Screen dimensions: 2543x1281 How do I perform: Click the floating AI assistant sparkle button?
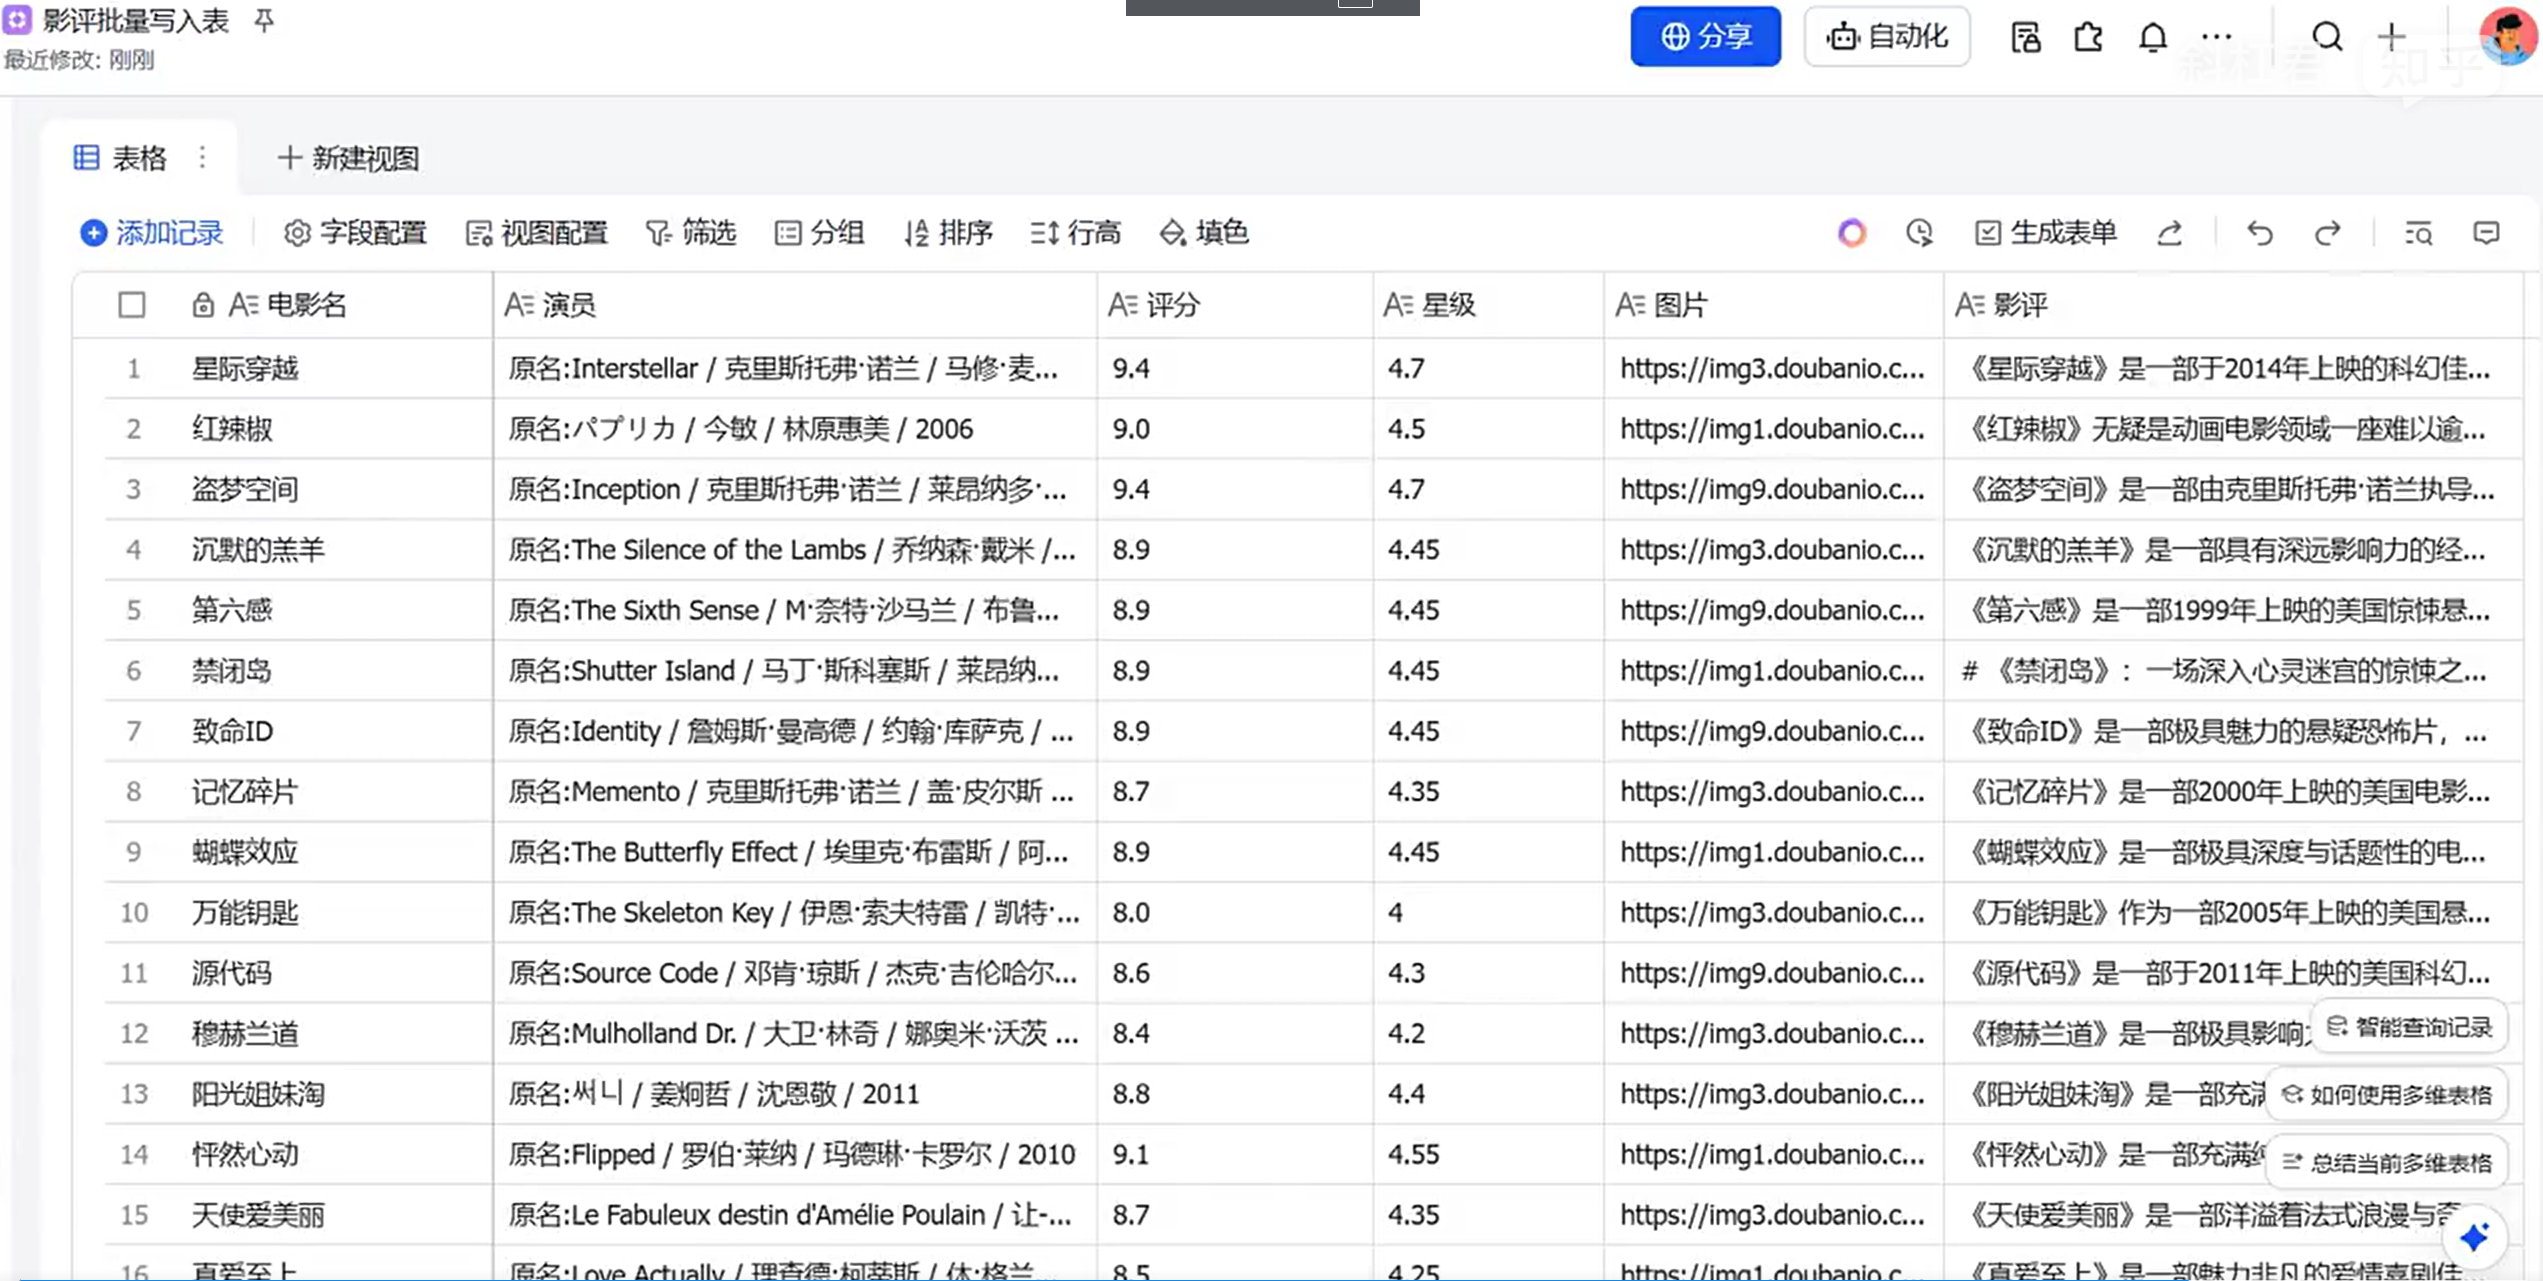[2474, 1237]
